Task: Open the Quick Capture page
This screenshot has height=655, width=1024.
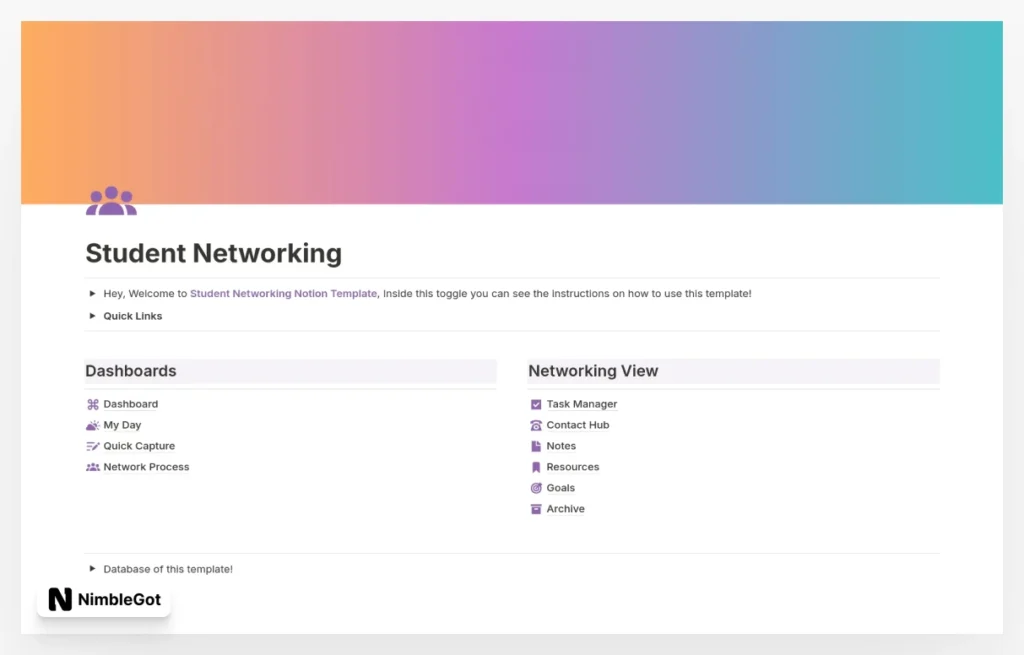Action: point(139,446)
